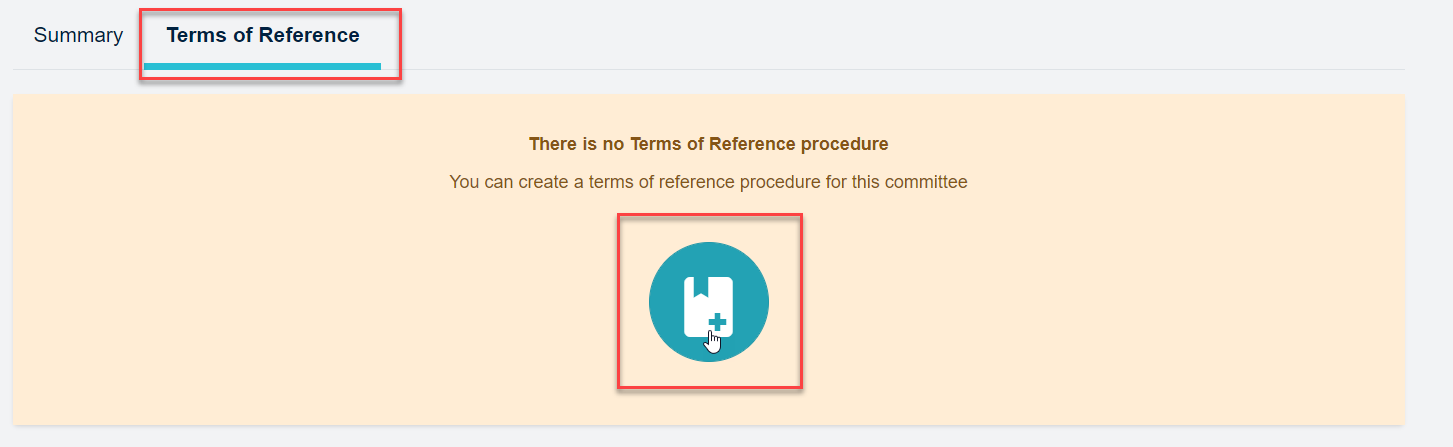Screen dimensions: 1453x447
Task: Click the word "Summary" in the tab bar
Action: tap(78, 36)
